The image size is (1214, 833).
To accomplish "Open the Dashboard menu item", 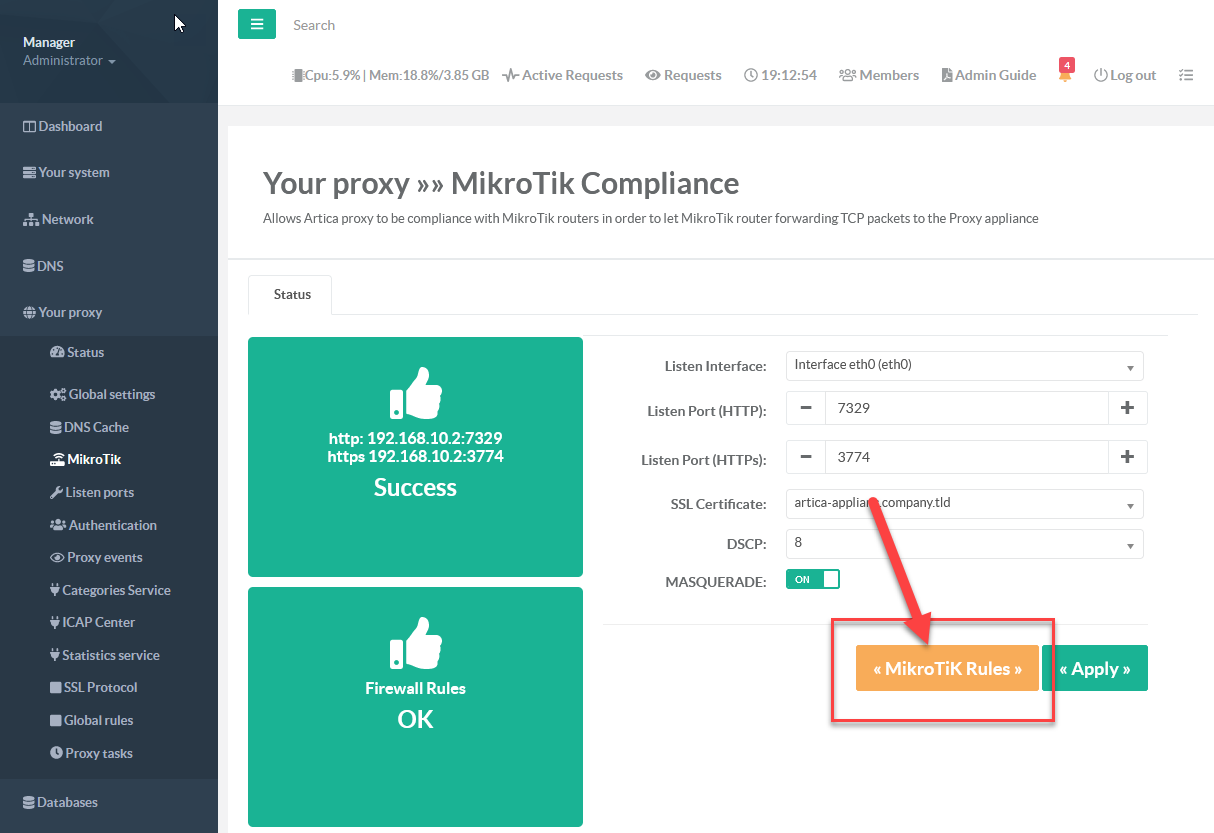I will (70, 126).
